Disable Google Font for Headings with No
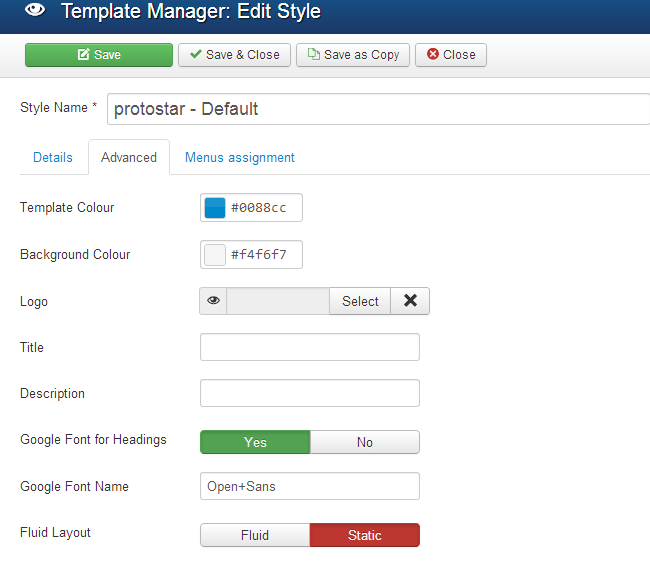This screenshot has width=650, height=575. [365, 442]
